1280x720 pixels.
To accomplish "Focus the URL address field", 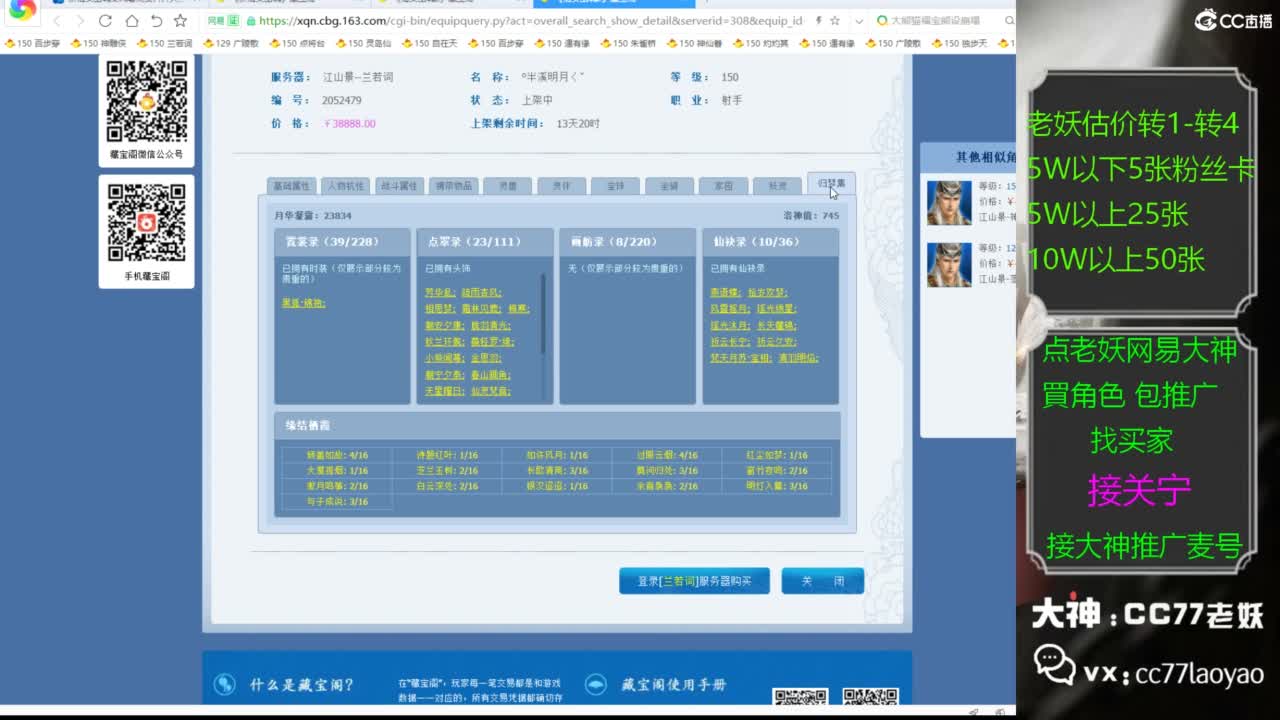I will pos(530,21).
